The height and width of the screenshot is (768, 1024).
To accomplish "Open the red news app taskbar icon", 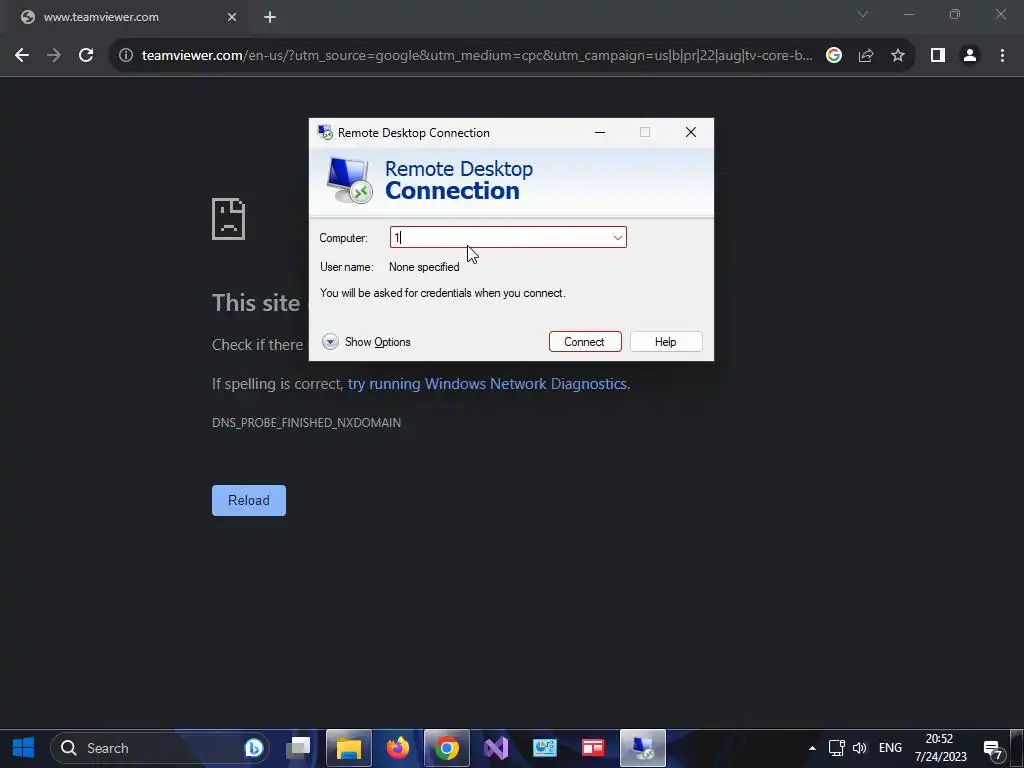I will [593, 748].
